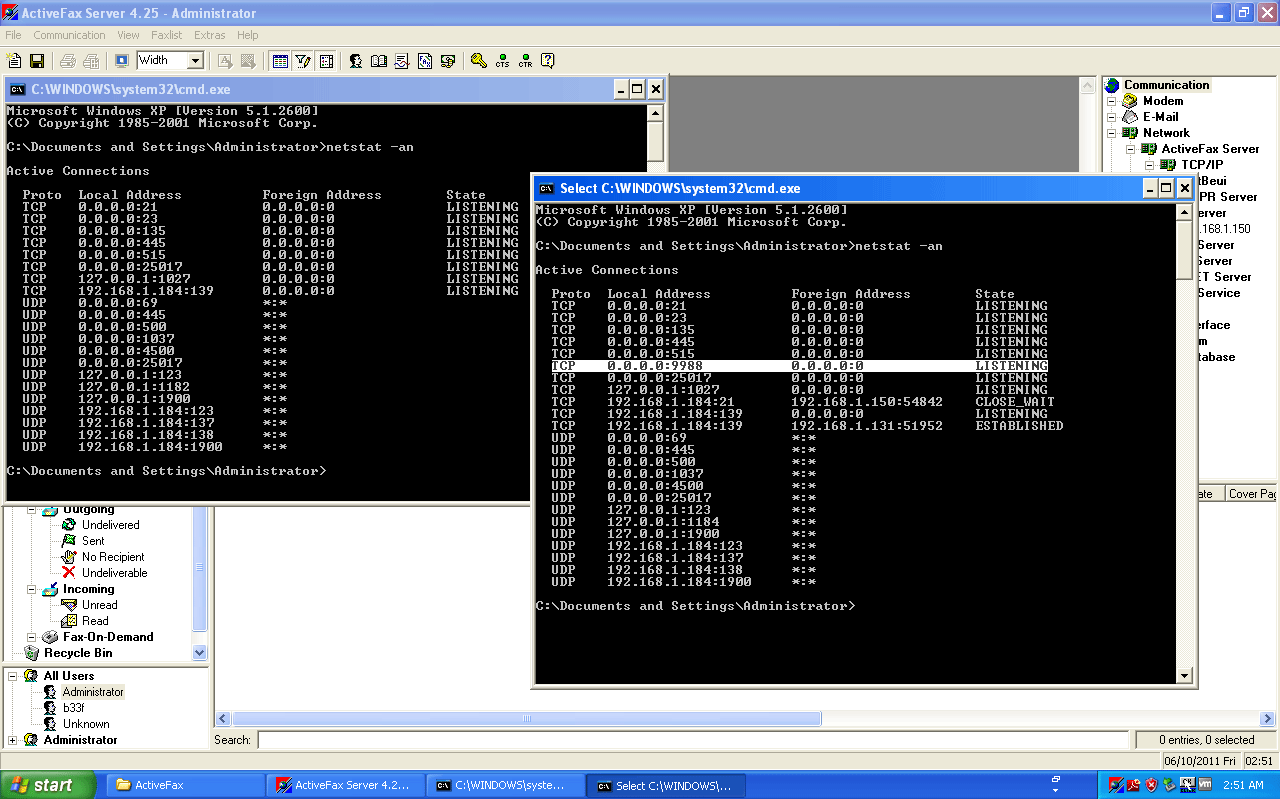Image resolution: width=1280 pixels, height=799 pixels.
Task: Select the Unknown user entry
Action: 86,724
